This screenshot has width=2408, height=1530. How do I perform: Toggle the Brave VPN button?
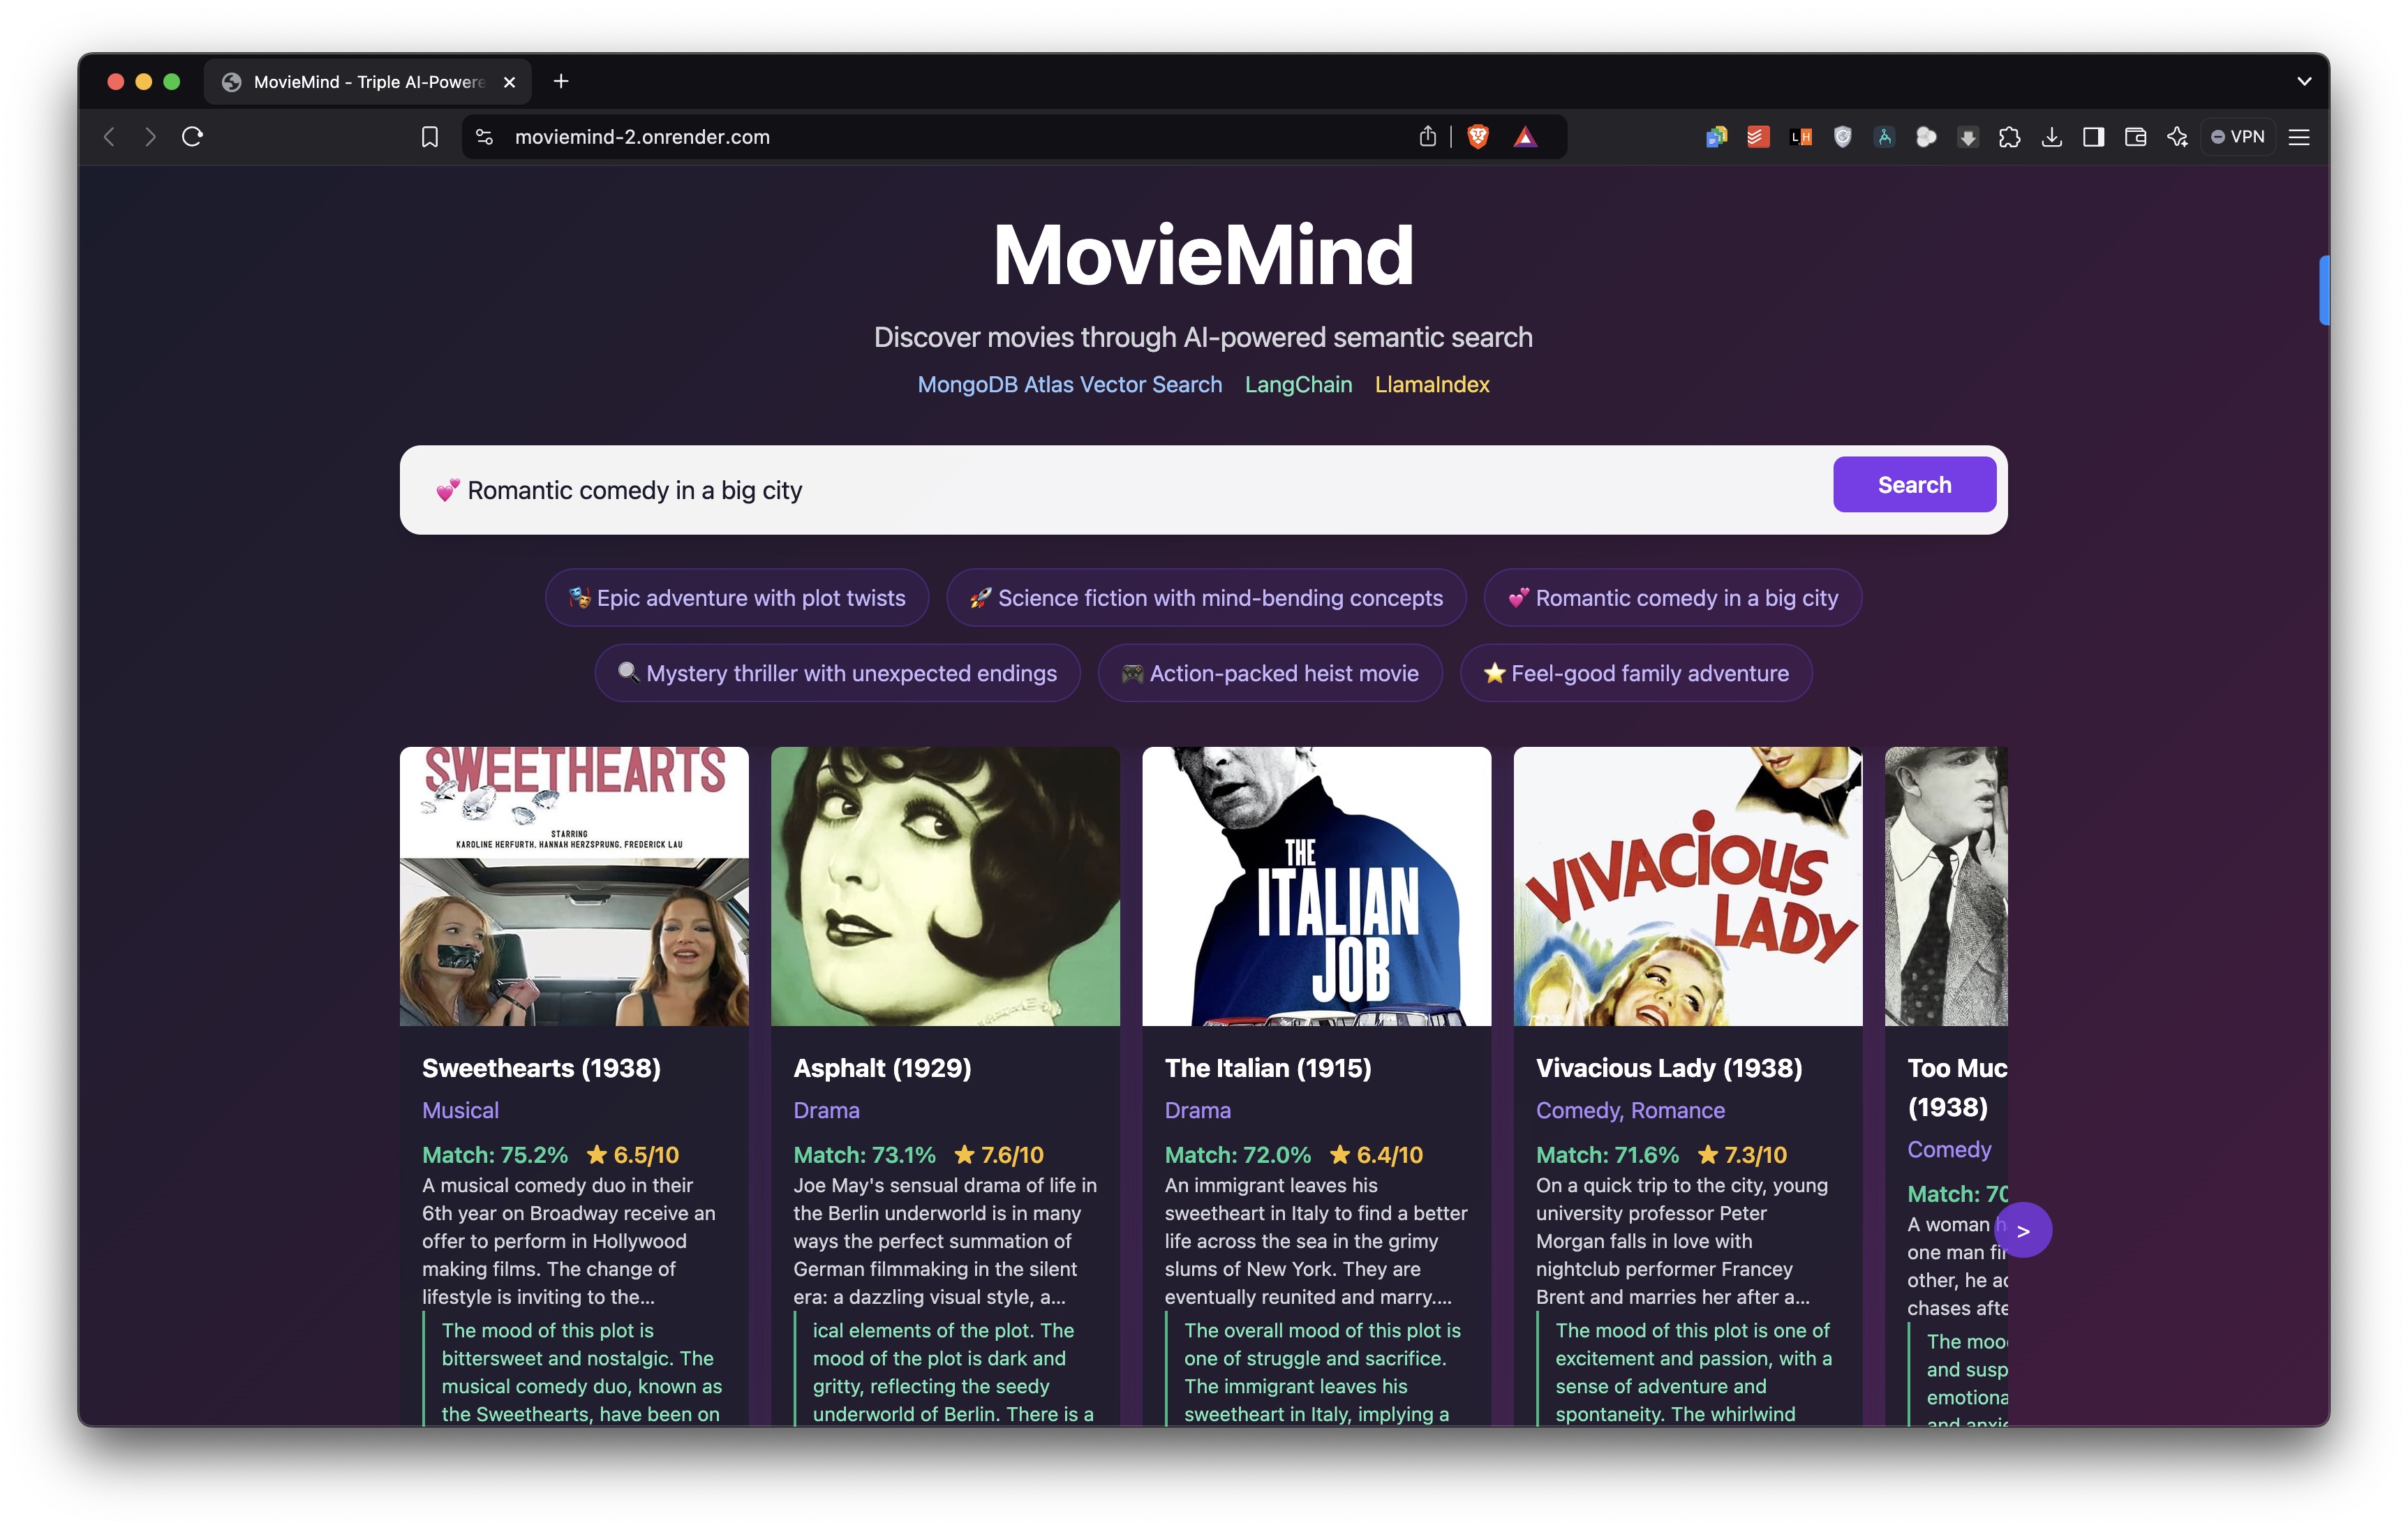[2237, 137]
